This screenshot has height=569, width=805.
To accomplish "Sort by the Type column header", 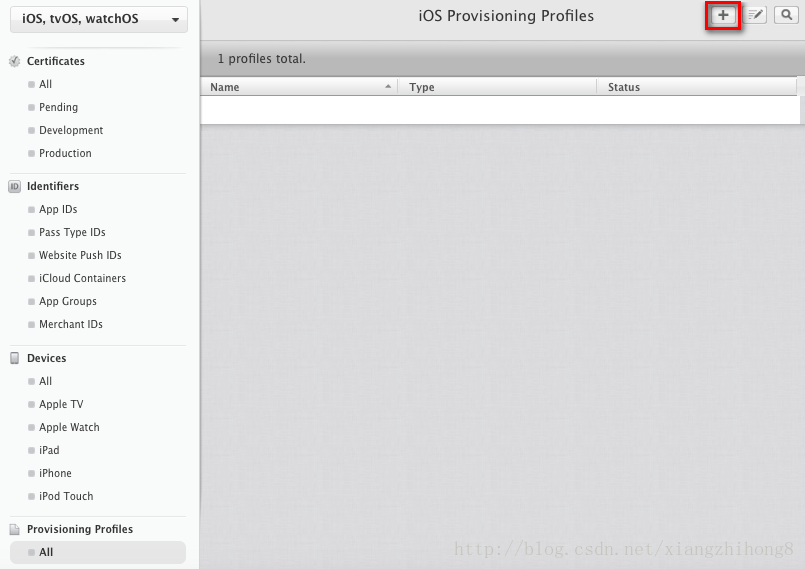I will (x=497, y=87).
